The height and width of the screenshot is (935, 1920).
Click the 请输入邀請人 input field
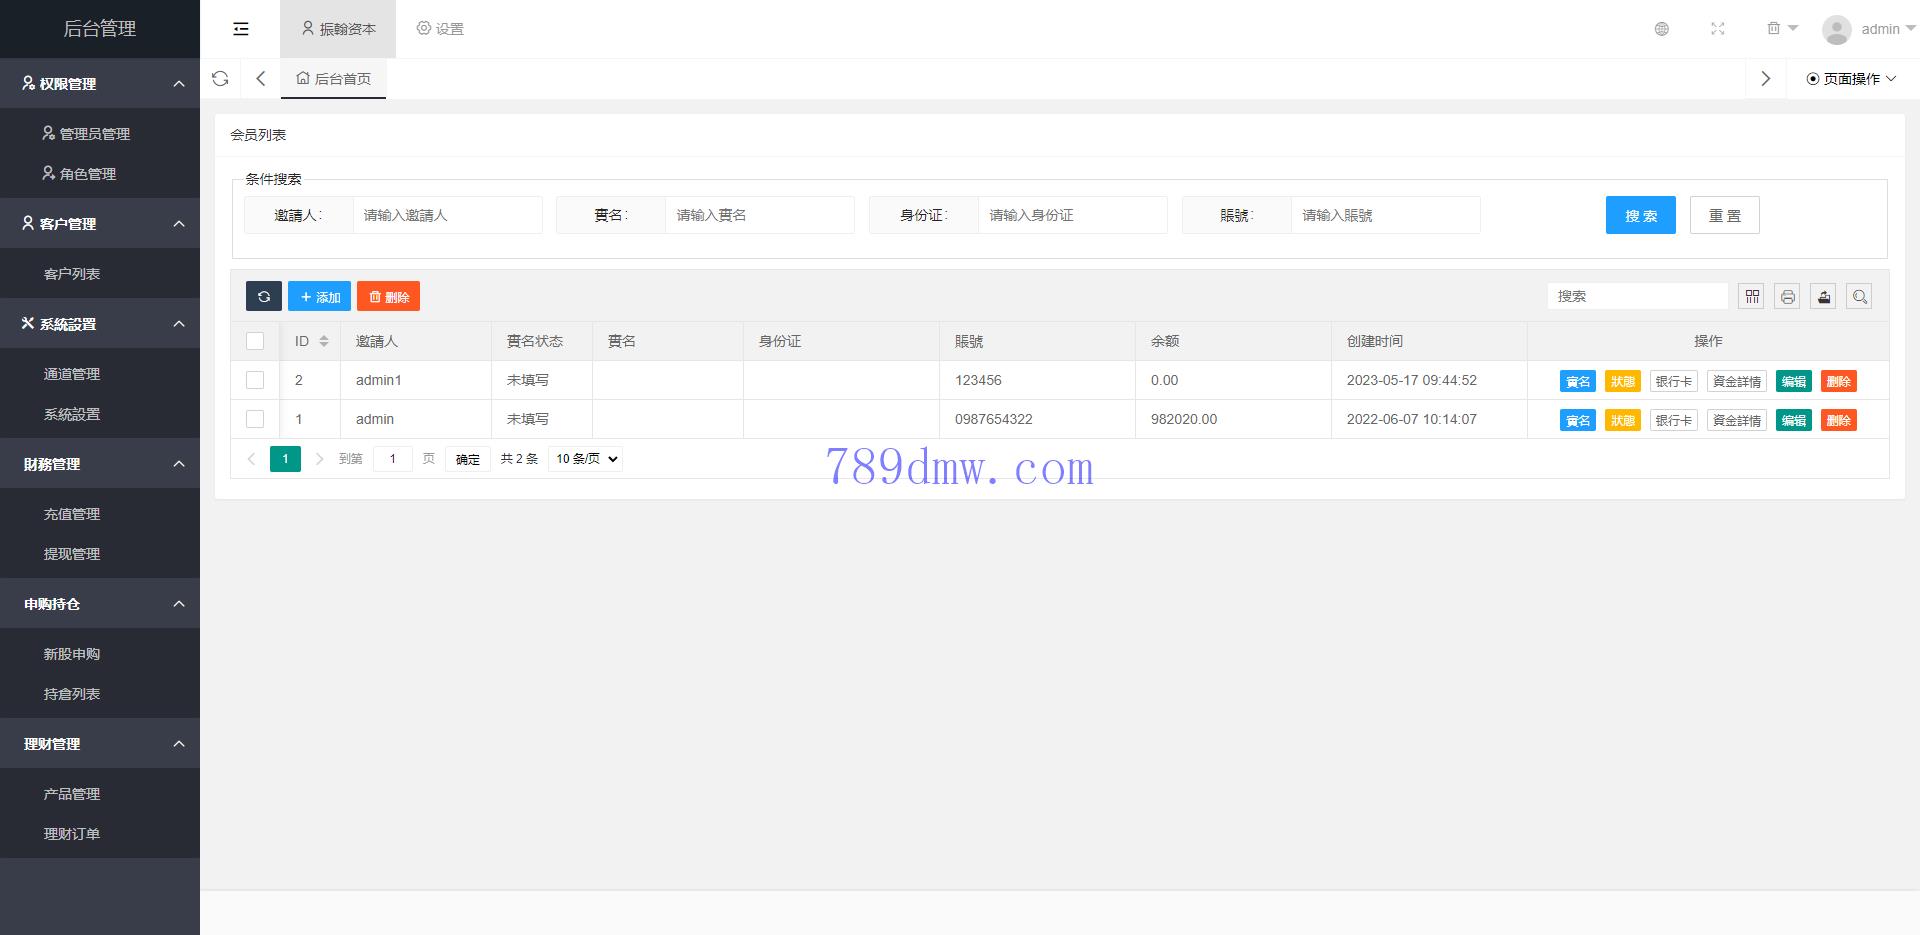[447, 215]
